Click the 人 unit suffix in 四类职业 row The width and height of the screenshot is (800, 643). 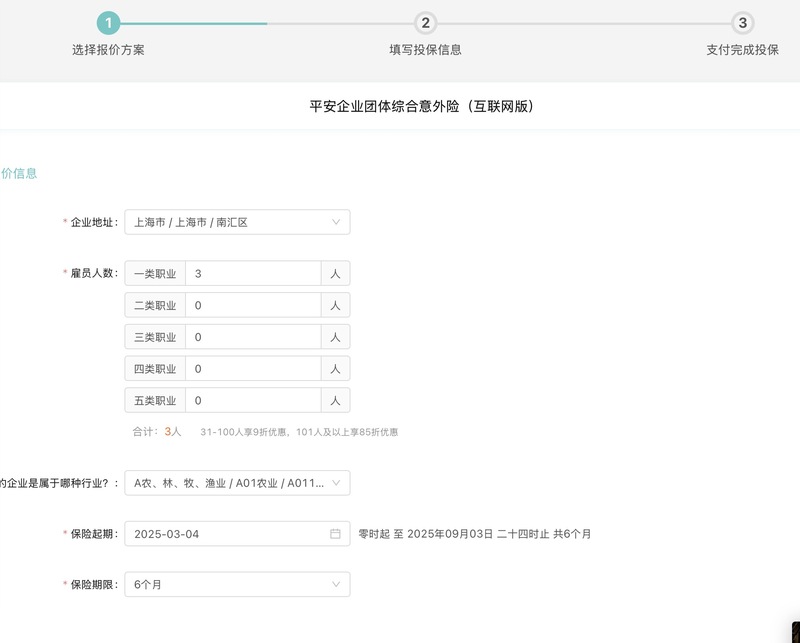(x=335, y=368)
